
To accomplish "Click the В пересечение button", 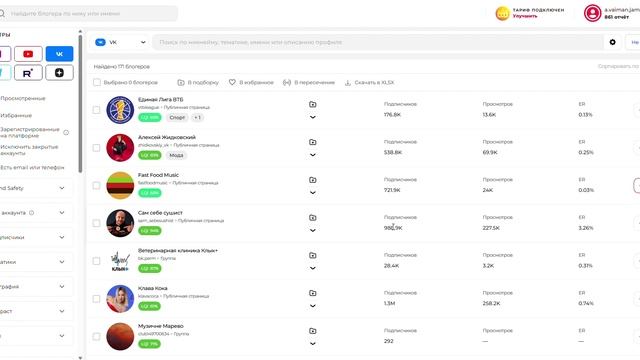I will tap(309, 82).
